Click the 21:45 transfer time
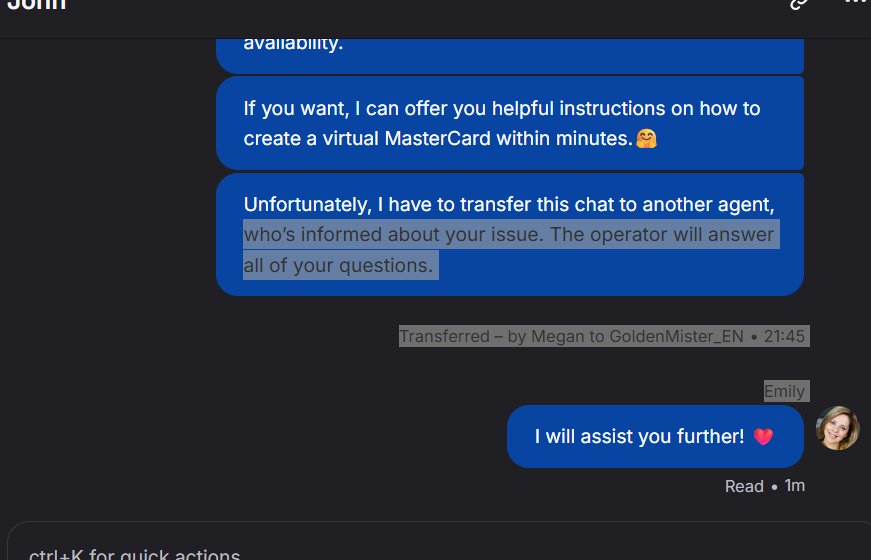 pos(784,336)
